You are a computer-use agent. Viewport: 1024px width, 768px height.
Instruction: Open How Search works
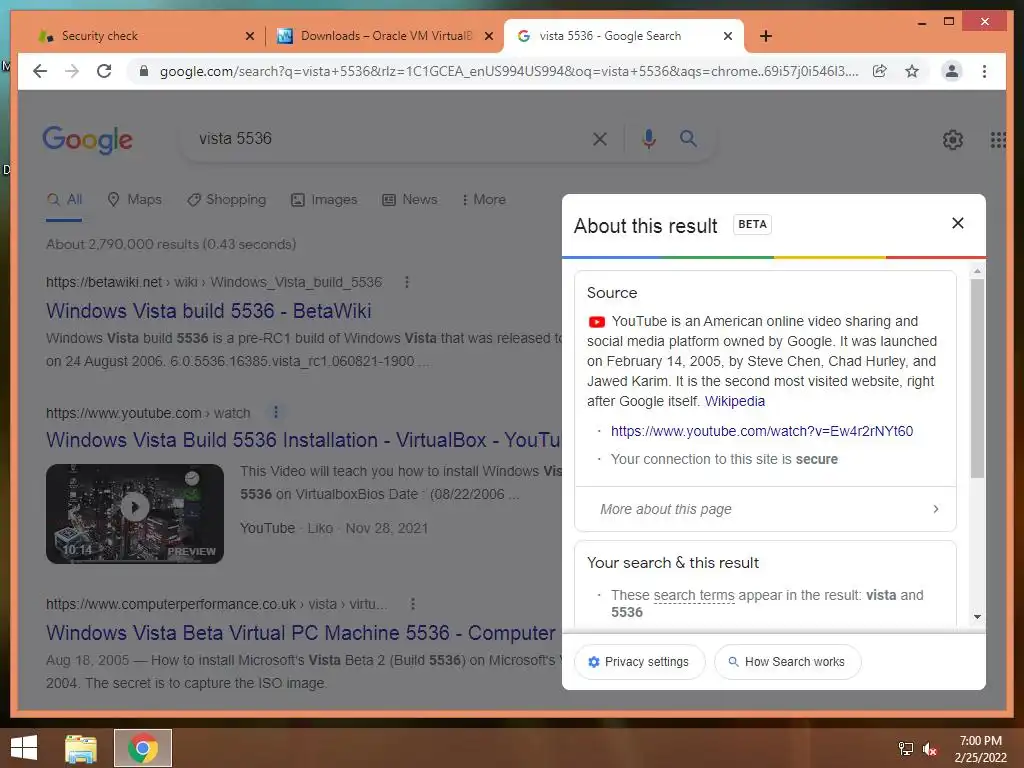(x=788, y=662)
